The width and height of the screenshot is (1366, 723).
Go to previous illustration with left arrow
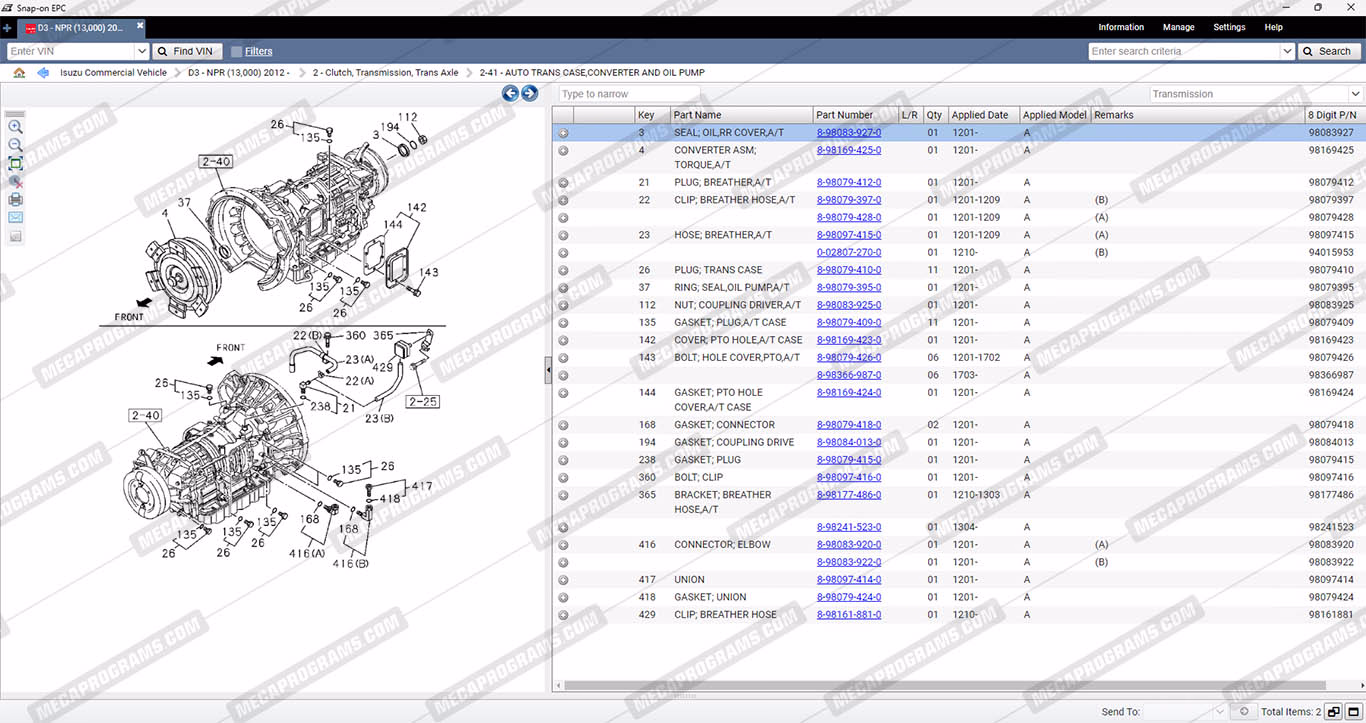pyautogui.click(x=510, y=93)
